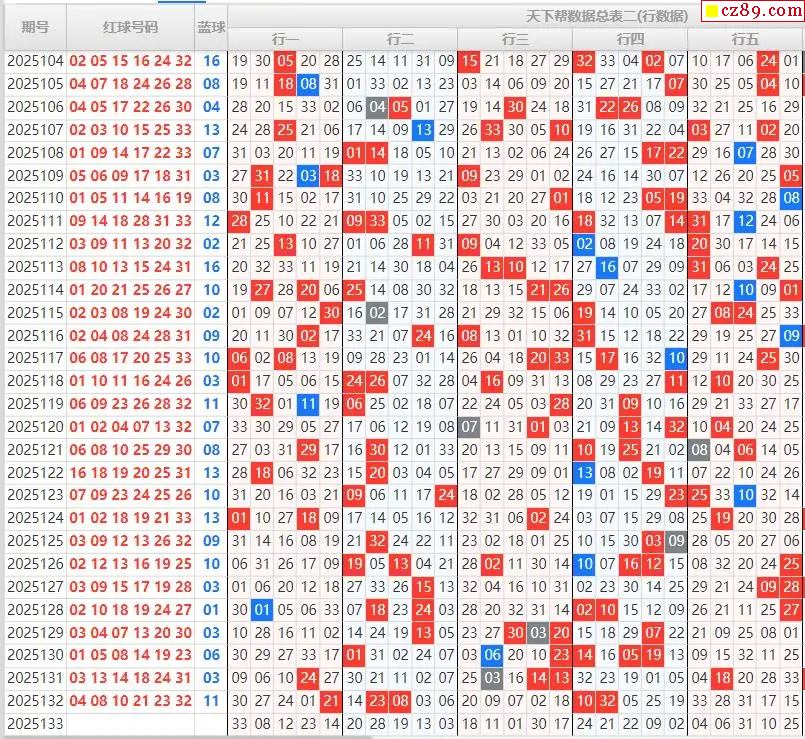Click the blue 08 cell in 行一 of row 2025105
This screenshot has height=739, width=805.
click(308, 84)
